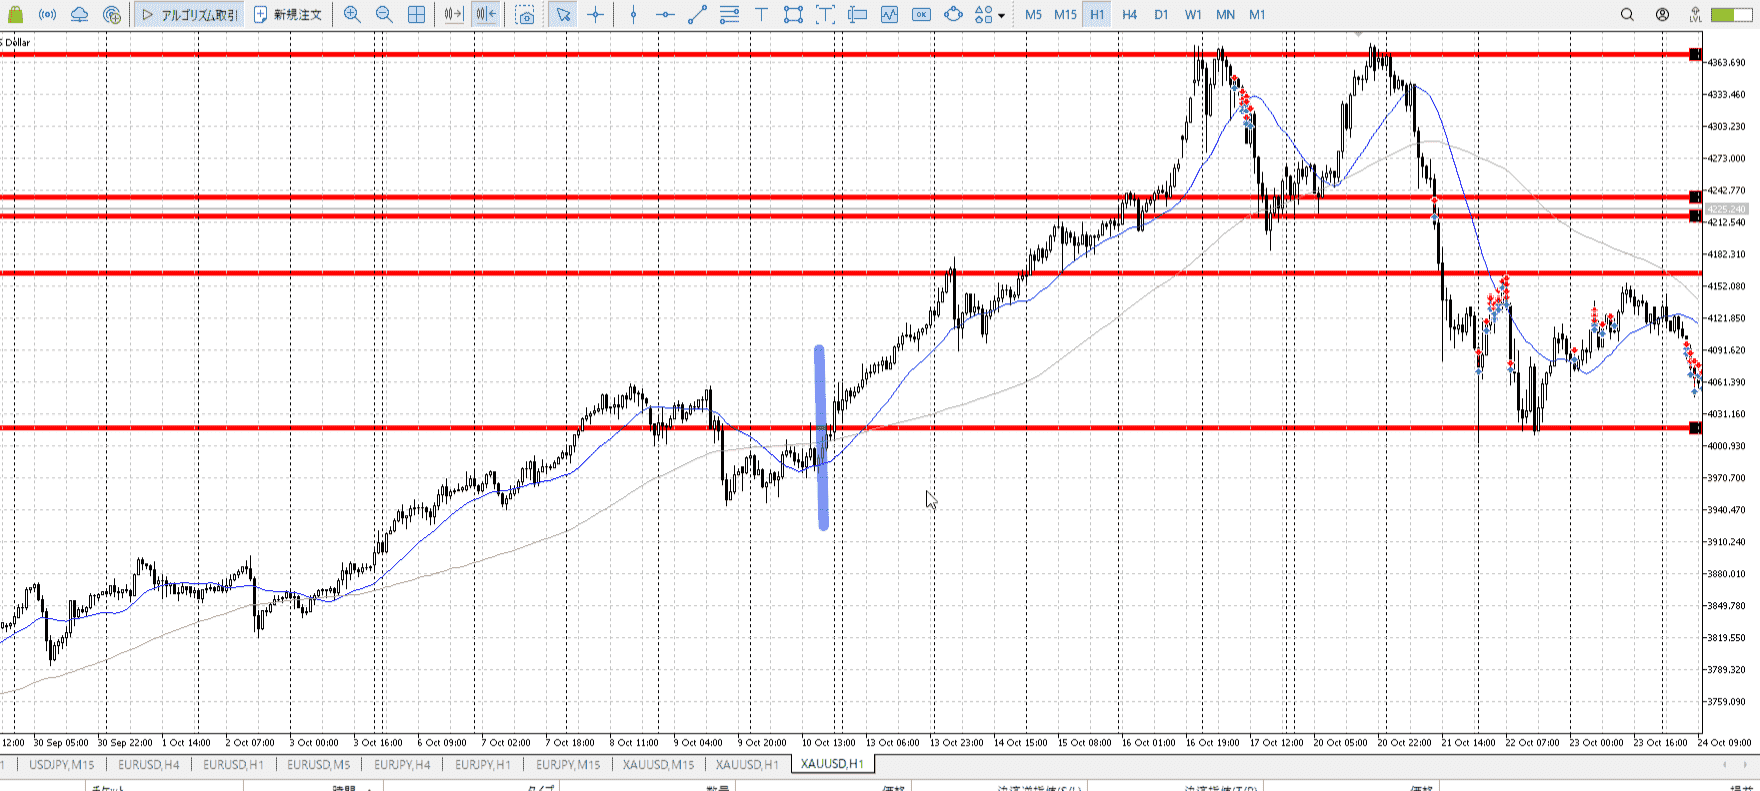Select the trendline drawing tool
The height and width of the screenshot is (791, 1760).
coord(697,15)
